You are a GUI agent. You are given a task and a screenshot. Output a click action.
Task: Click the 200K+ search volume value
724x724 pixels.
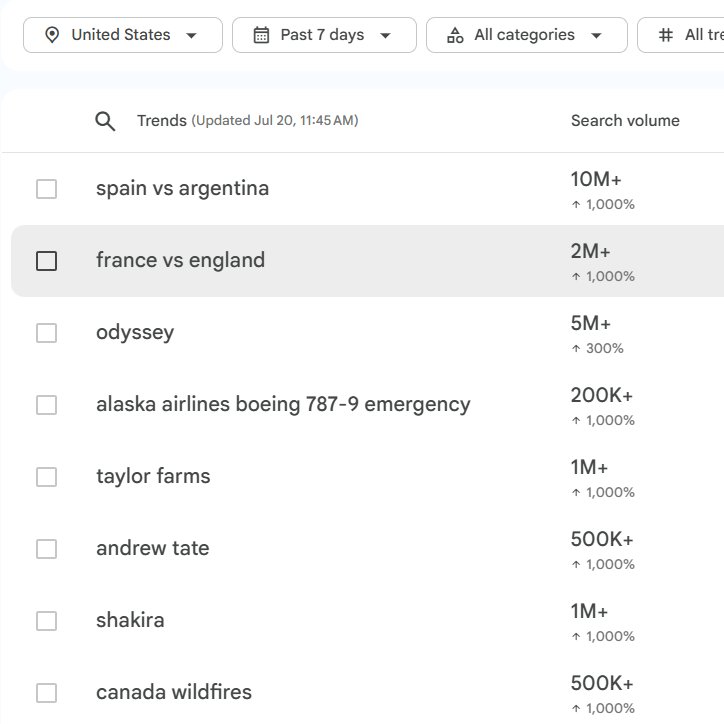(x=602, y=396)
